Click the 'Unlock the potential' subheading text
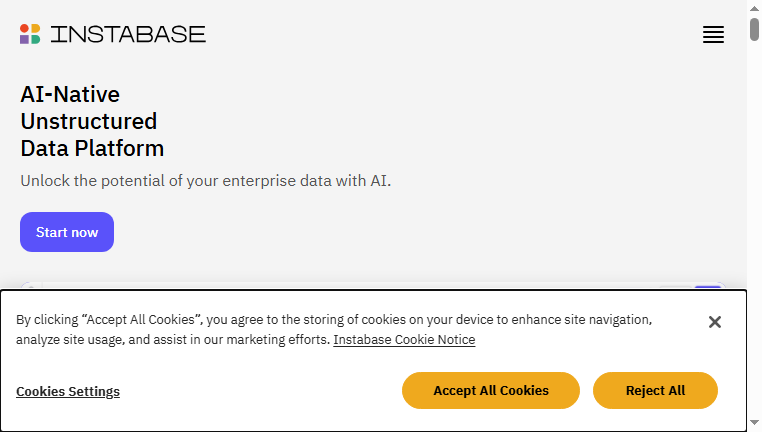Screen dimensions: 762x432 [x=206, y=181]
